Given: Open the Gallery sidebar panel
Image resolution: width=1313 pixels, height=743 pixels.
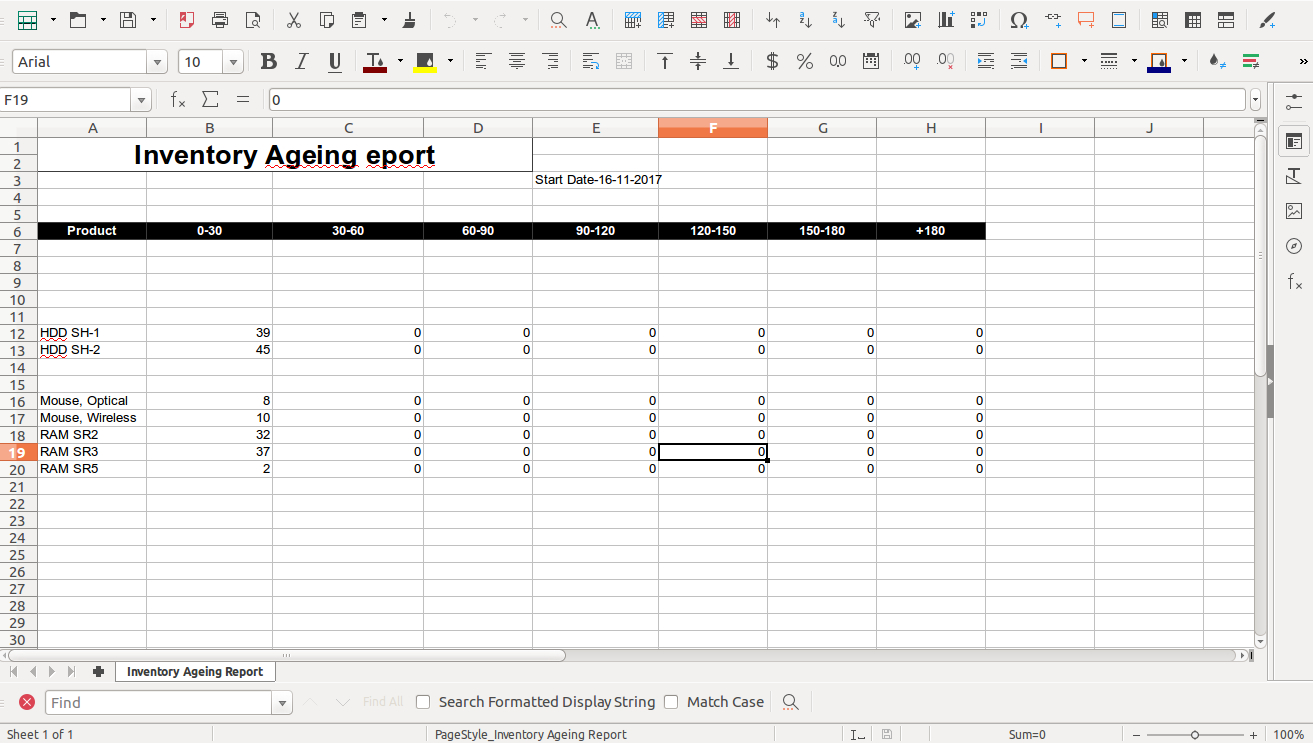Looking at the screenshot, I should (1294, 211).
